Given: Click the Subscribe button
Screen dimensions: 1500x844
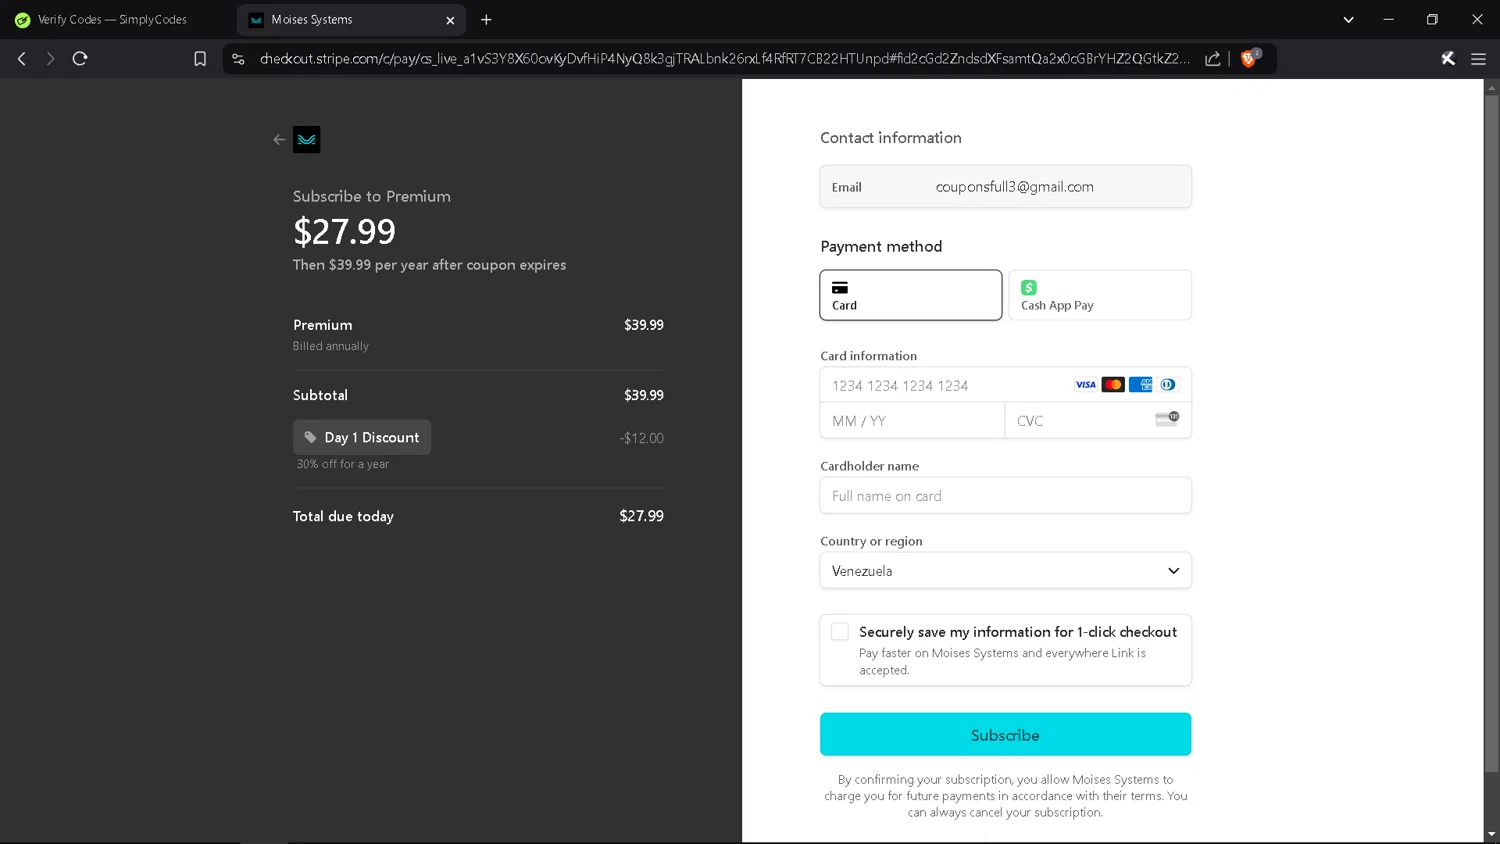Looking at the screenshot, I should click(1005, 735).
